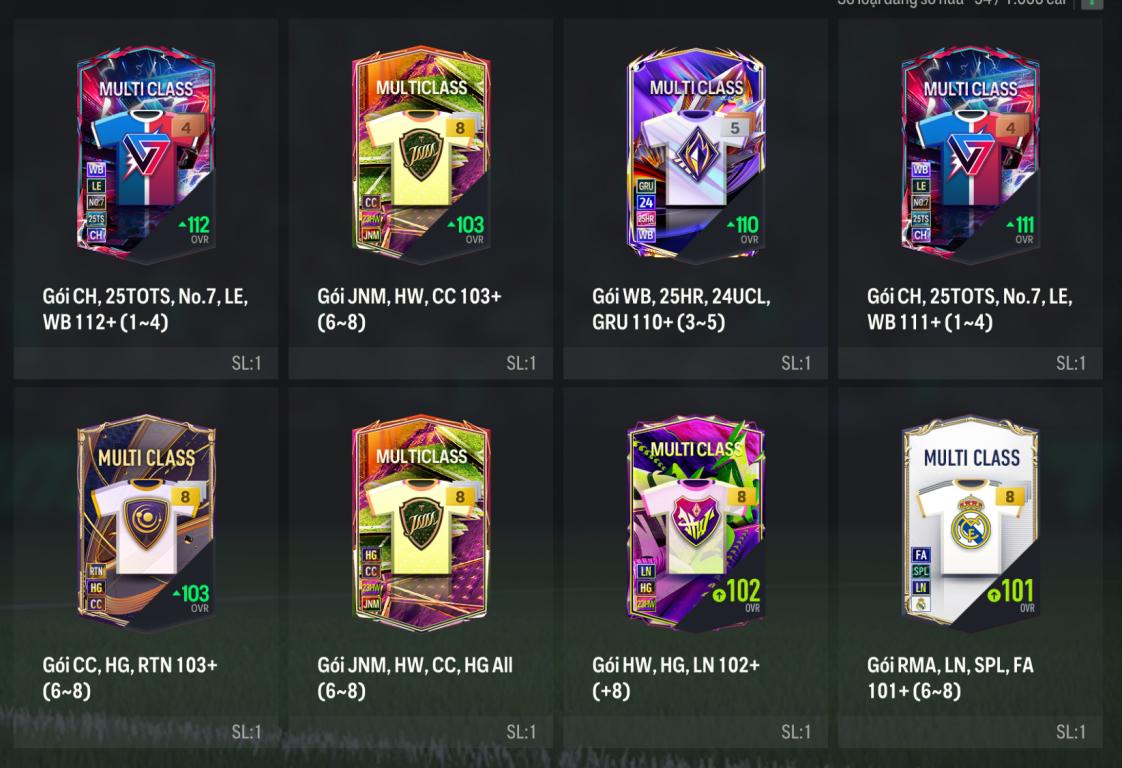
Task: Click the green button at top right corner
Action: click(1092, 4)
